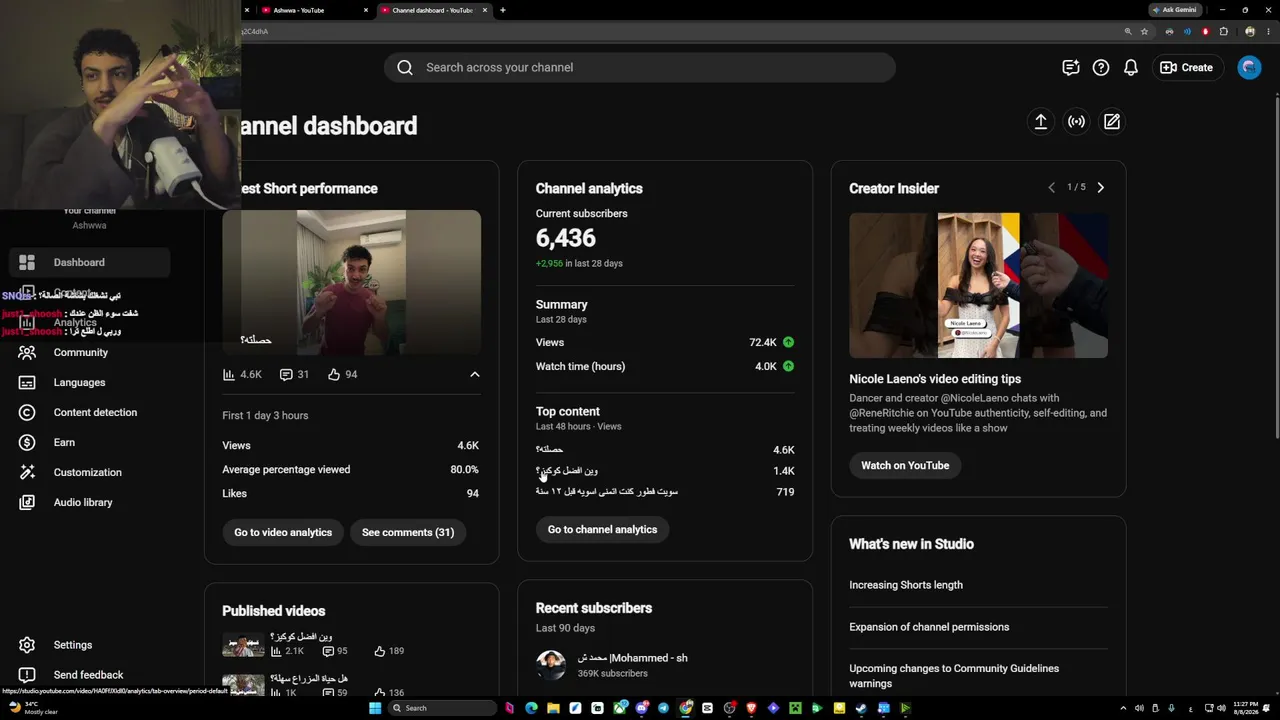Image resolution: width=1280 pixels, height=720 pixels.
Task: Click the Go live broadcast icon
Action: [x=1076, y=121]
